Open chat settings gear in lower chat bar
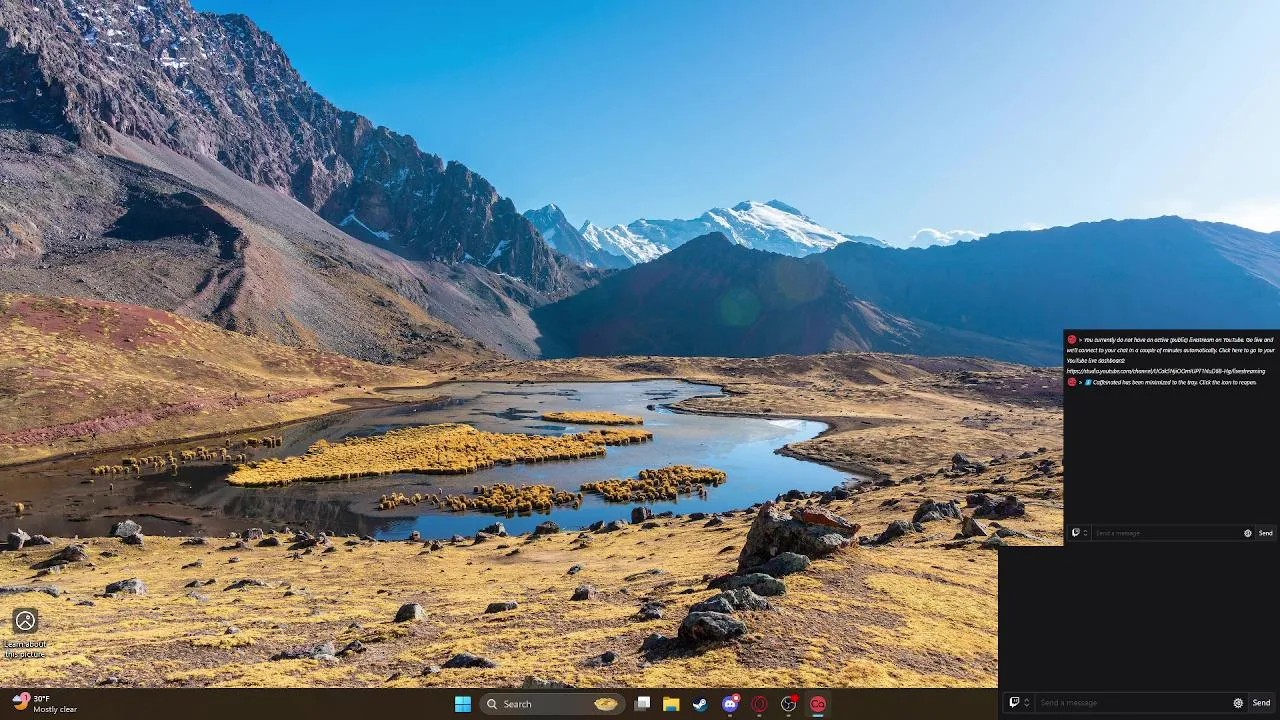Image resolution: width=1280 pixels, height=720 pixels. pos(1238,703)
